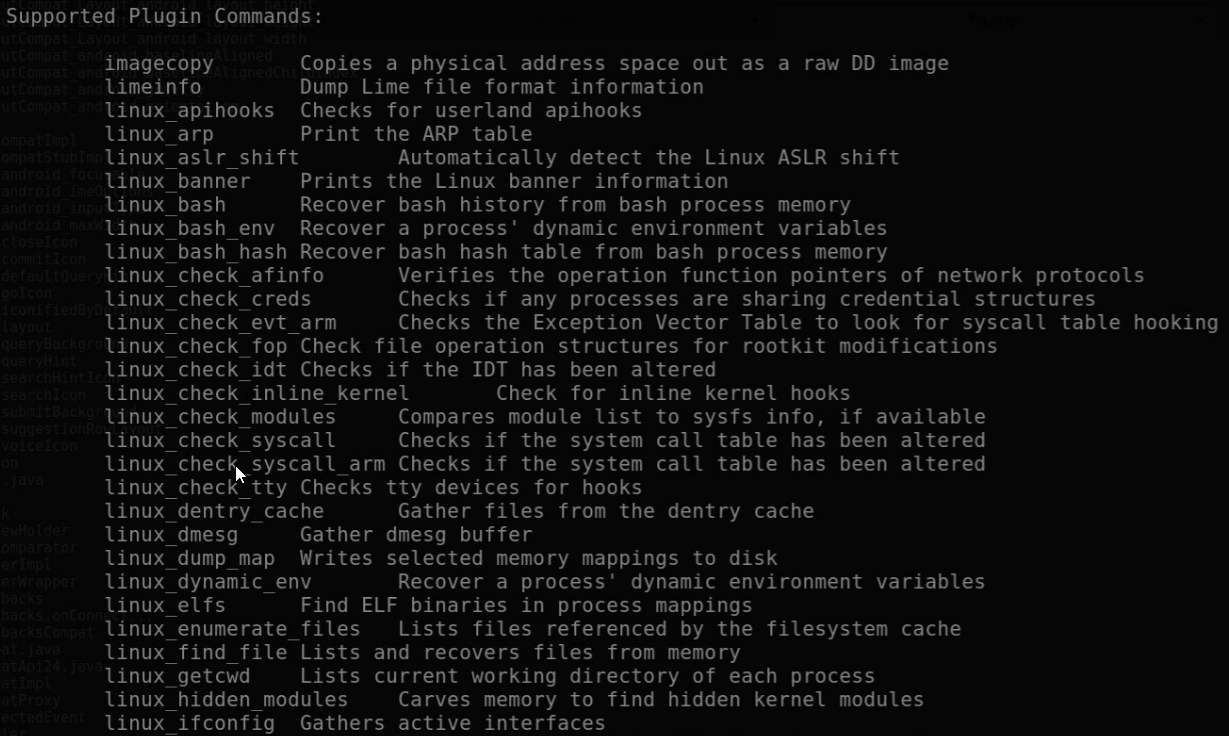Click the linux_ifconfig command name

click(190, 723)
